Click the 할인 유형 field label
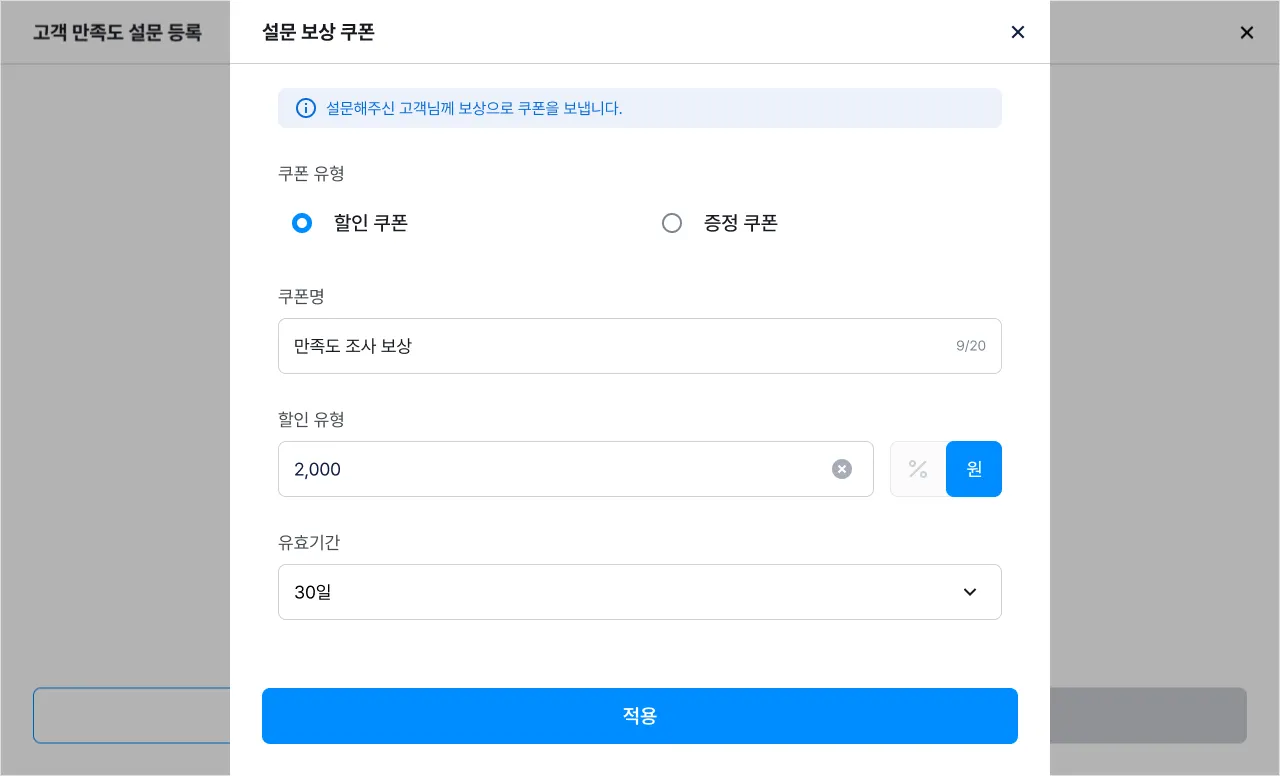 point(311,419)
